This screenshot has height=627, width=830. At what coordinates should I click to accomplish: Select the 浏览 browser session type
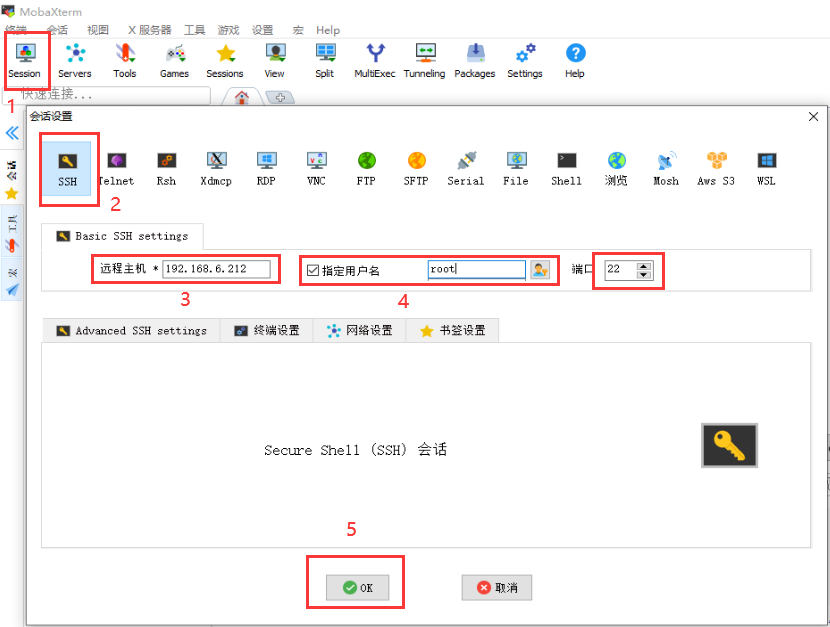pyautogui.click(x=616, y=169)
